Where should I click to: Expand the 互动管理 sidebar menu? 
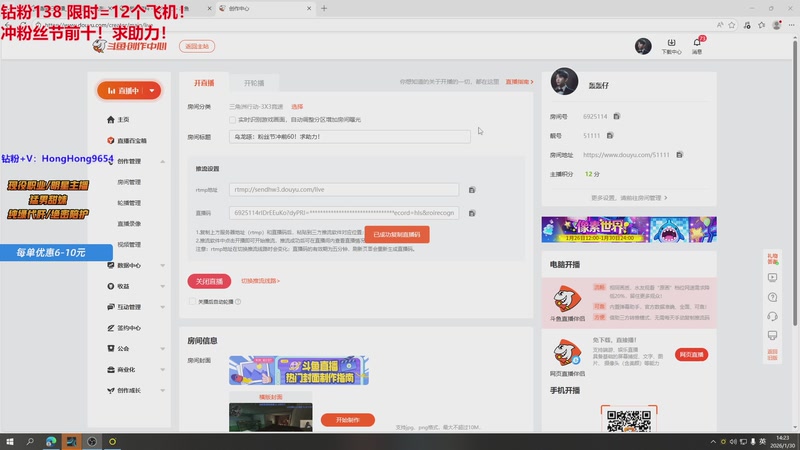tap(130, 307)
